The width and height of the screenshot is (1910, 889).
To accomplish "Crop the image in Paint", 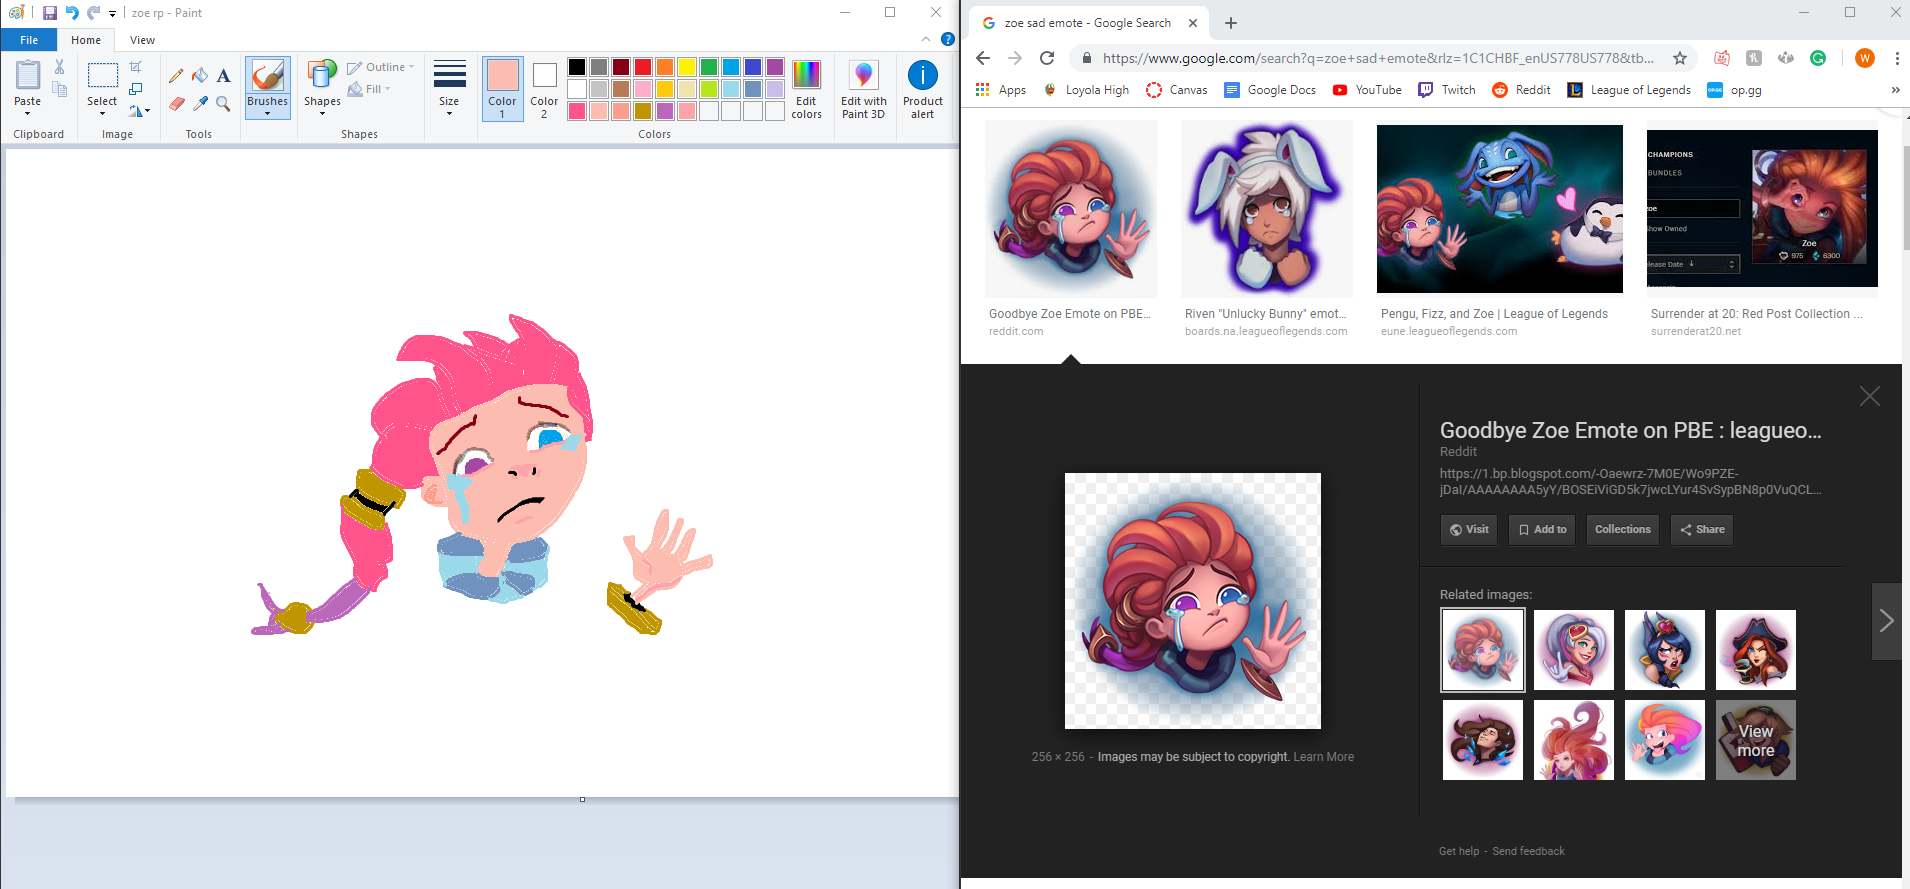I will point(136,67).
